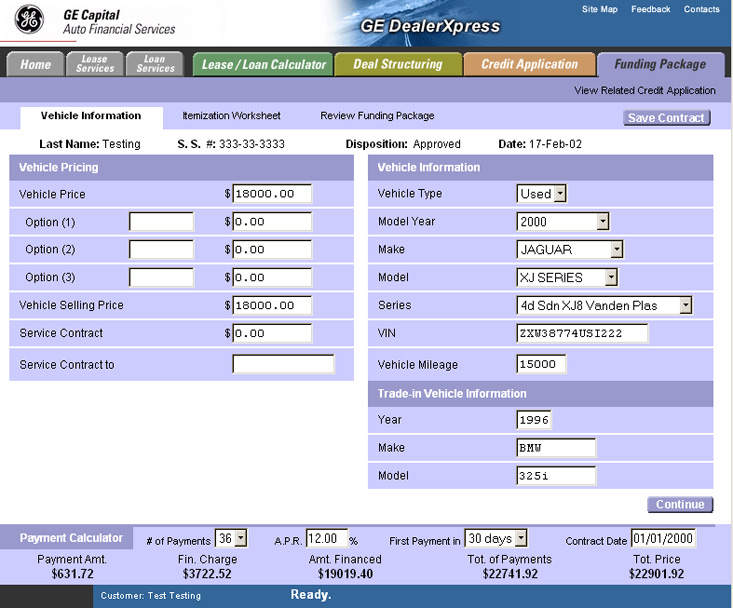Click the Customer: Test Testing status text
Image resolution: width=733 pixels, height=608 pixels.
151,596
